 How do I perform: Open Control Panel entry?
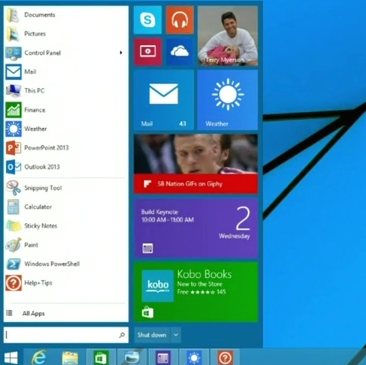click(66, 53)
